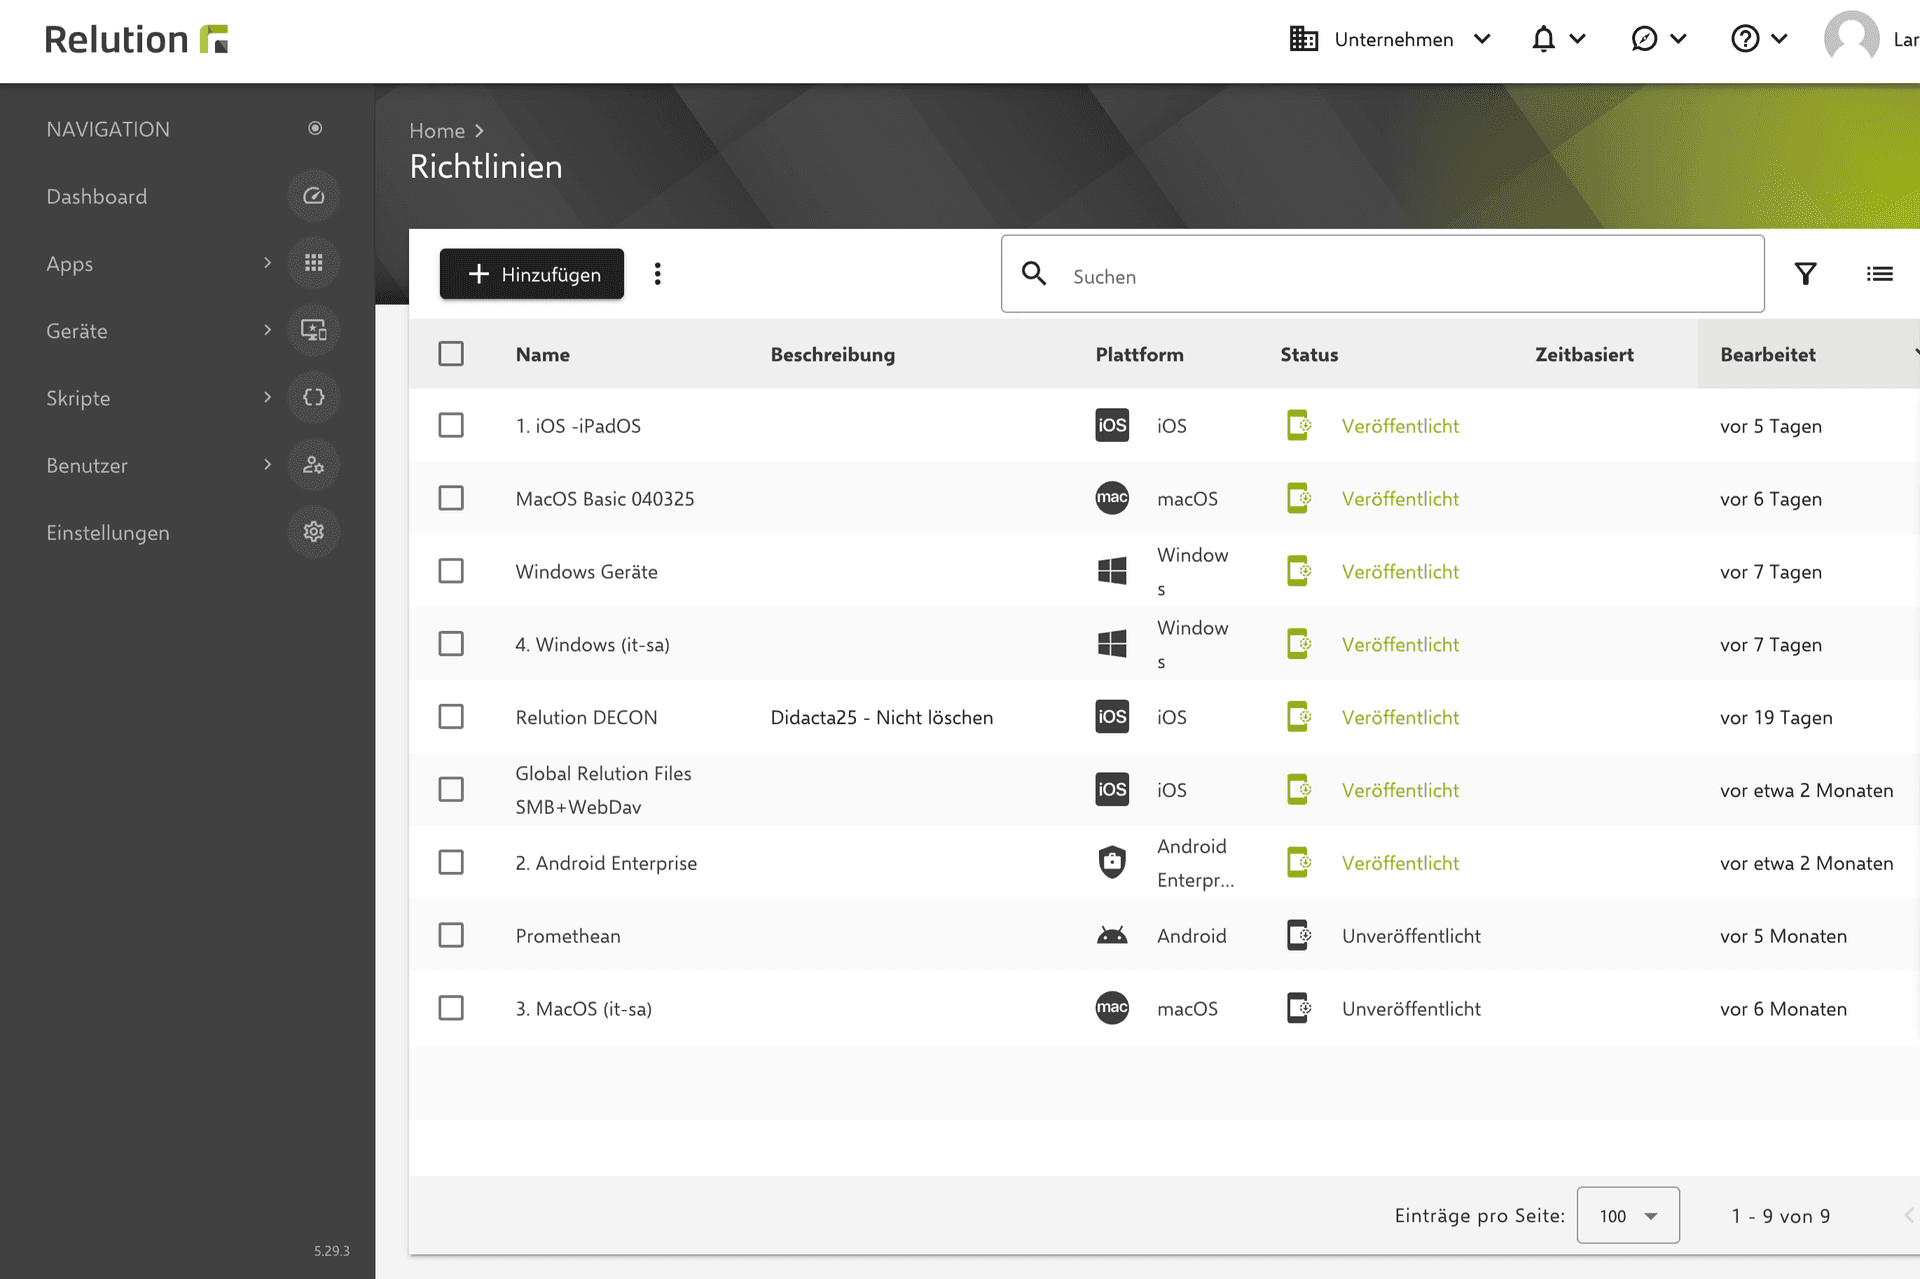Open Geräte in navigation

(76, 331)
